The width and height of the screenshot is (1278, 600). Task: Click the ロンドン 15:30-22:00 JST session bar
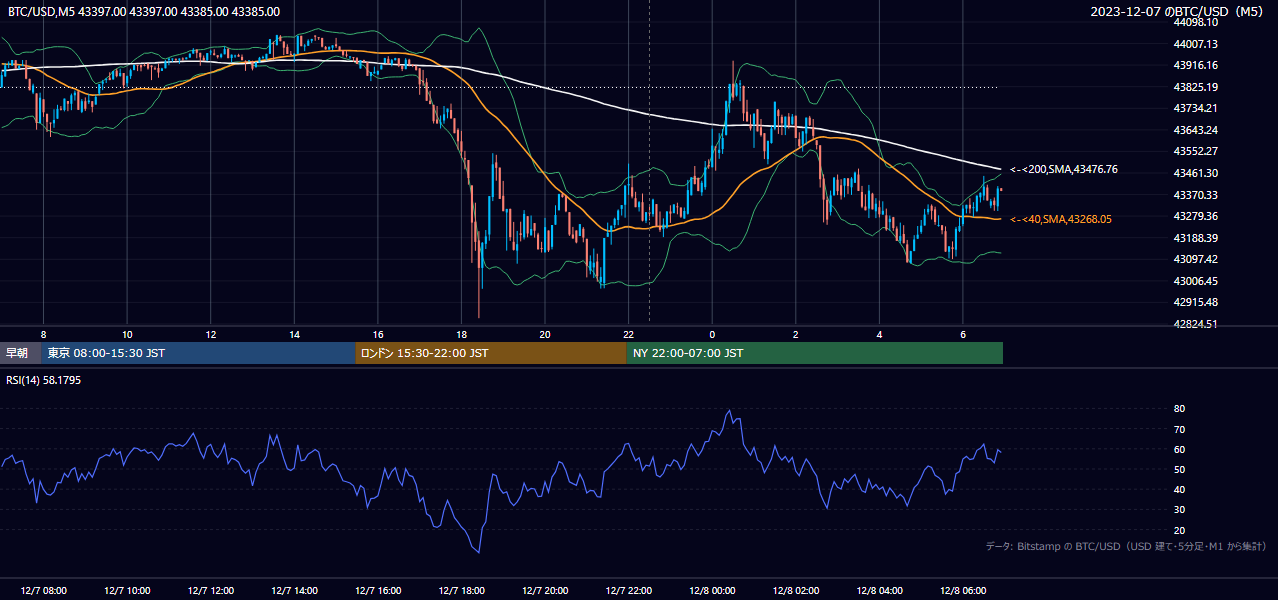491,353
